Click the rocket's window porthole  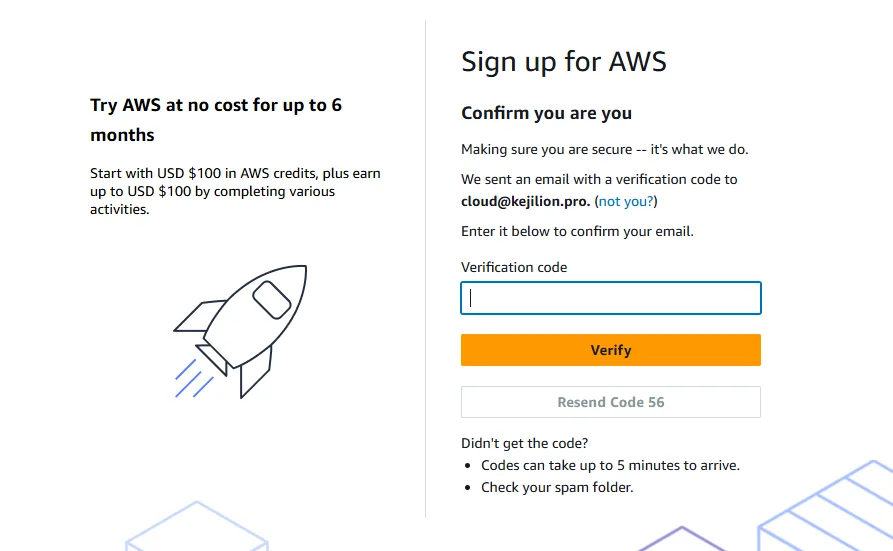tap(271, 300)
